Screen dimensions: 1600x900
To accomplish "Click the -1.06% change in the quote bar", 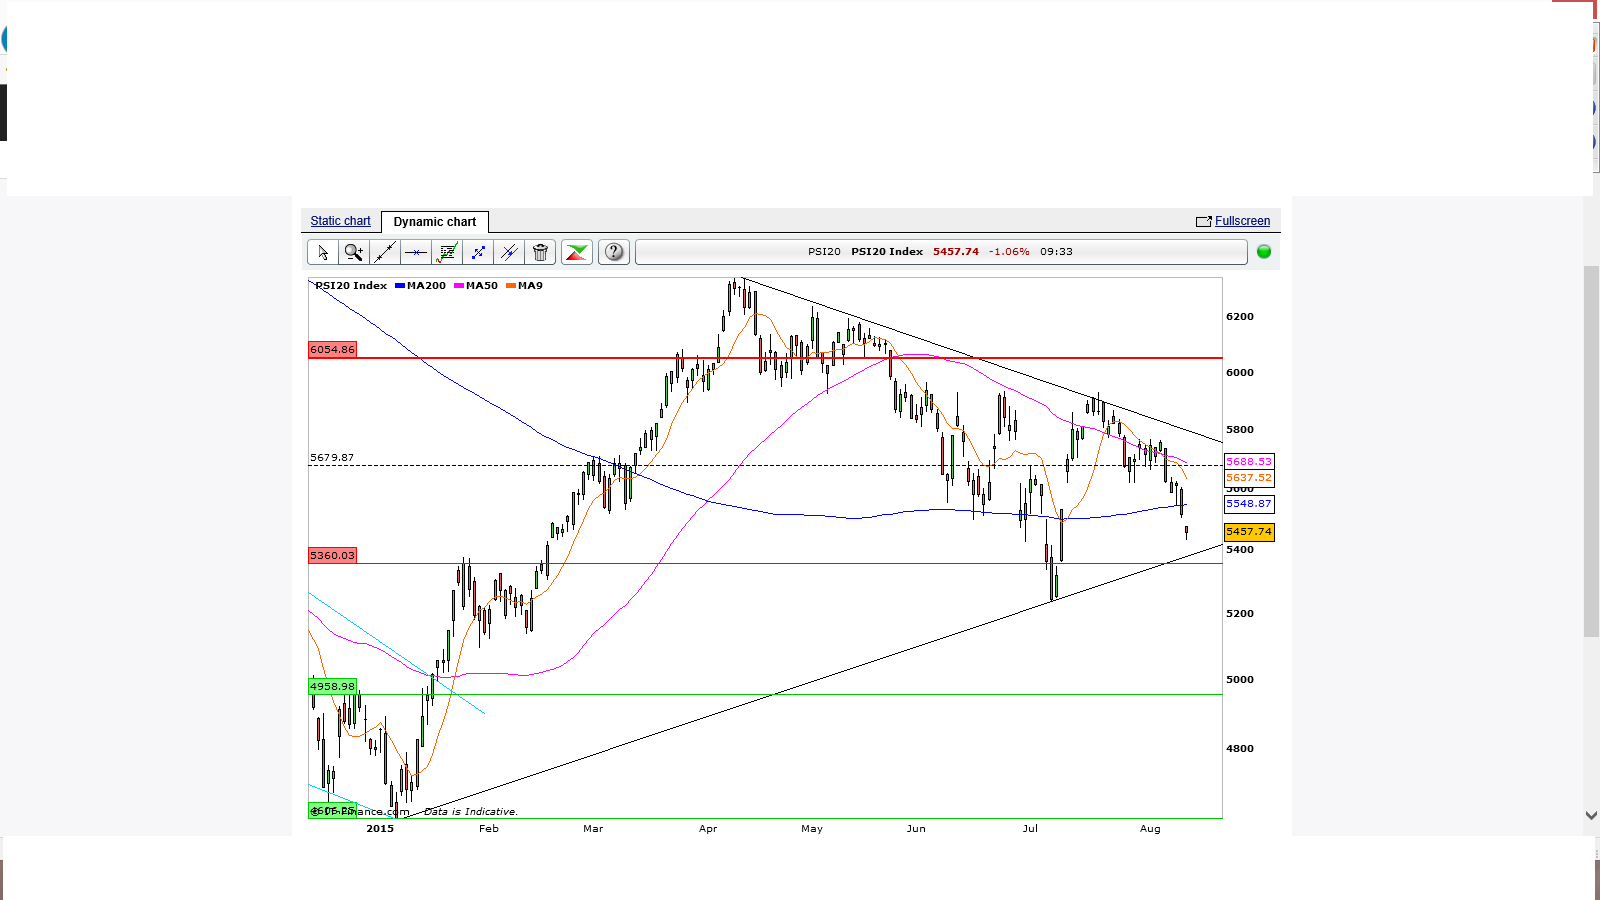I will point(1009,252).
